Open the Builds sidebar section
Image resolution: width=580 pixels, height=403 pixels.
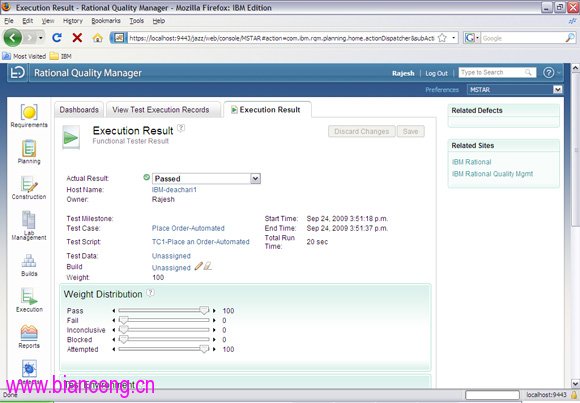tap(29, 265)
